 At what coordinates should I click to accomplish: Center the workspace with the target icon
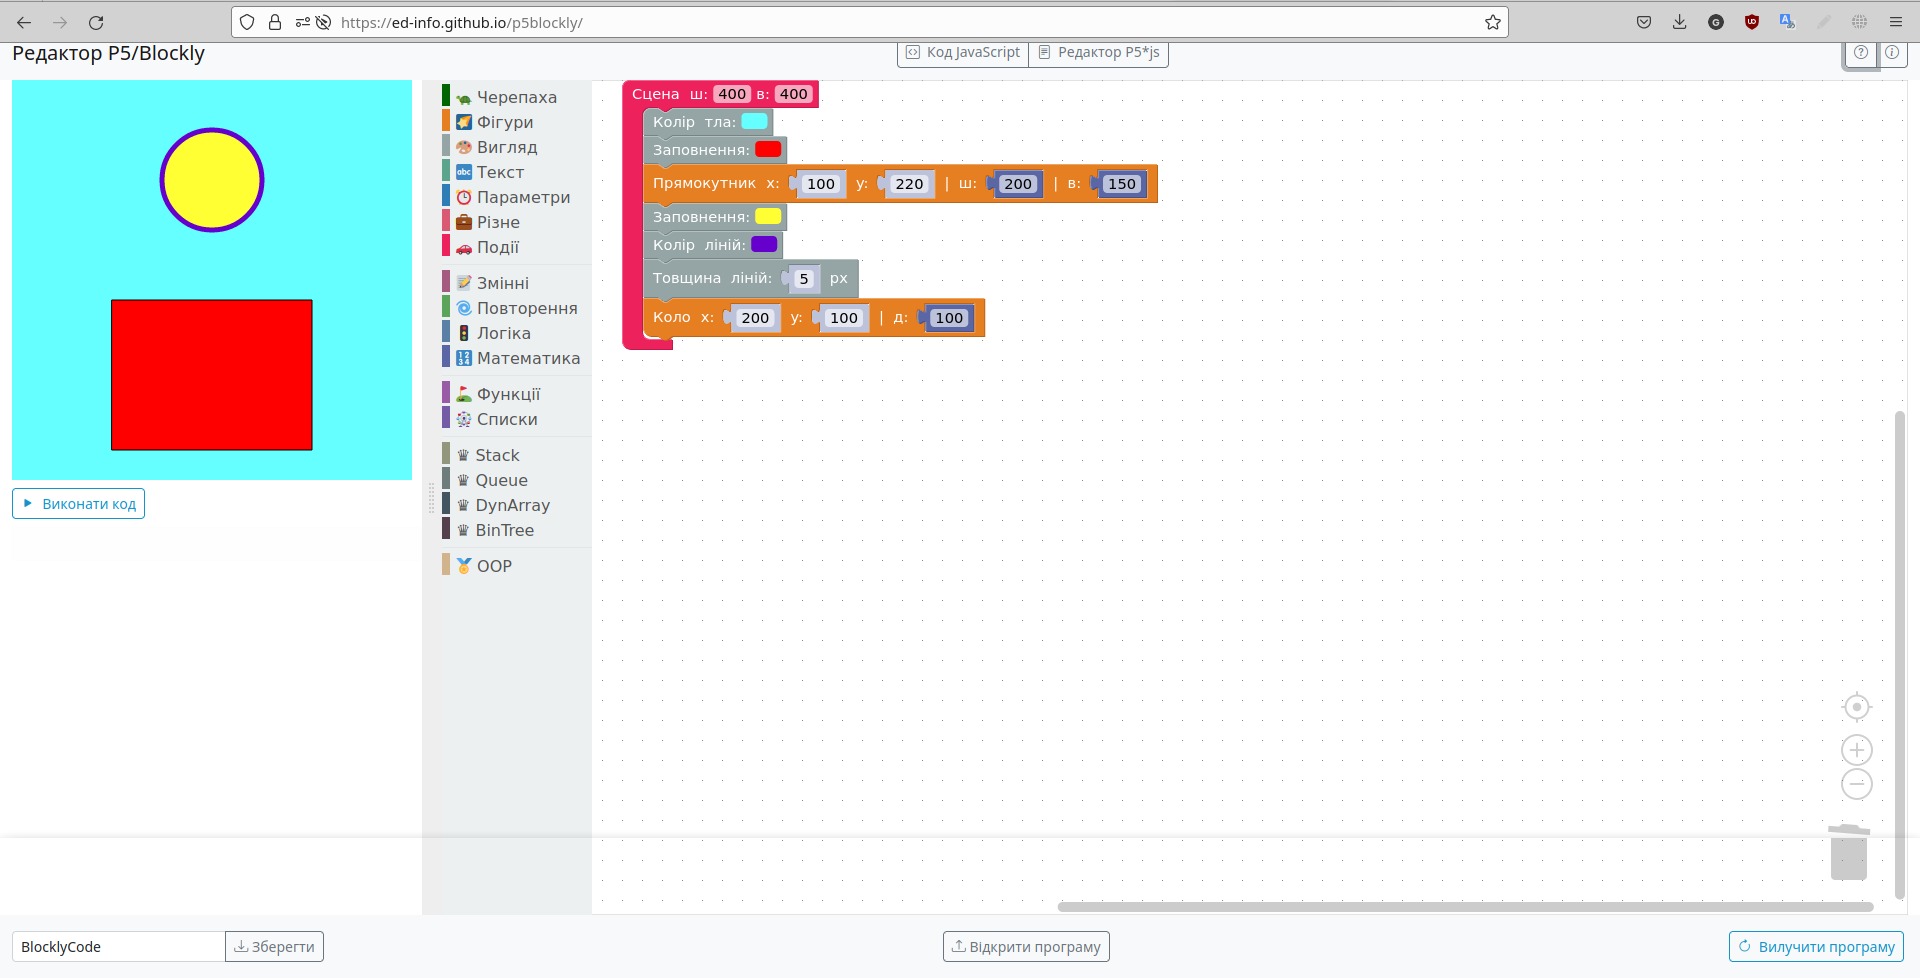click(x=1856, y=707)
